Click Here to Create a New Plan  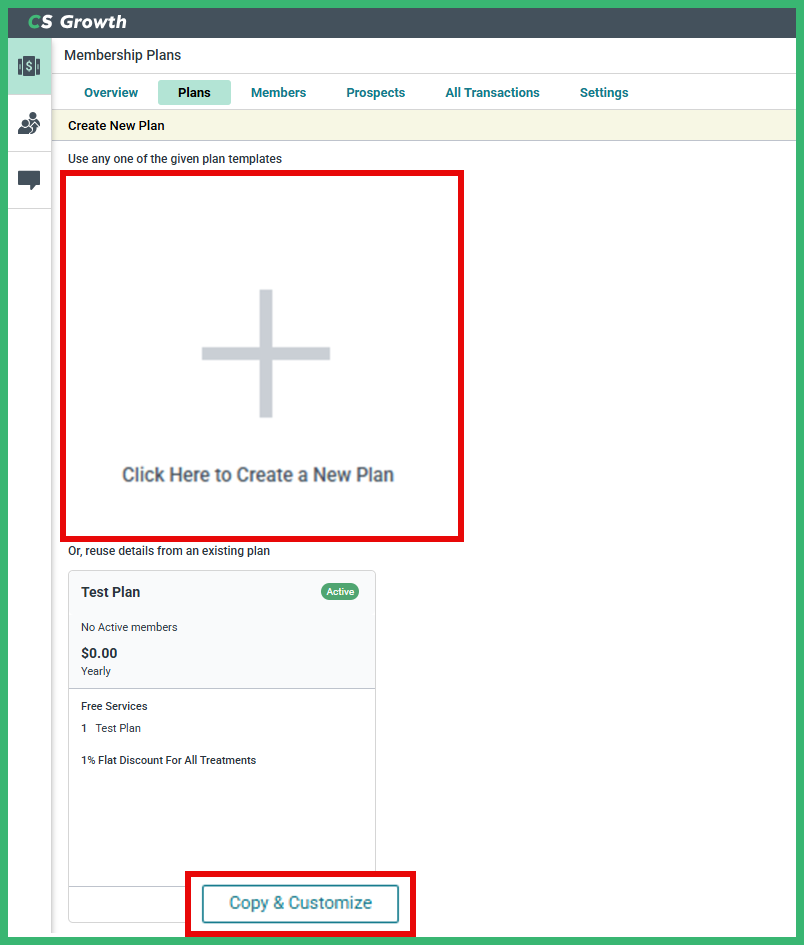click(x=258, y=474)
